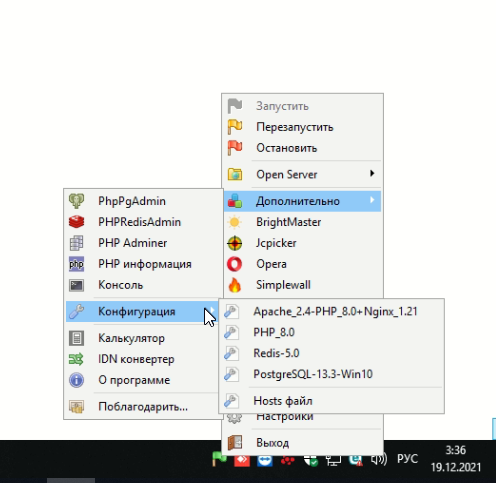
Task: Click the red AnyDesk tray icon
Action: click(x=242, y=461)
